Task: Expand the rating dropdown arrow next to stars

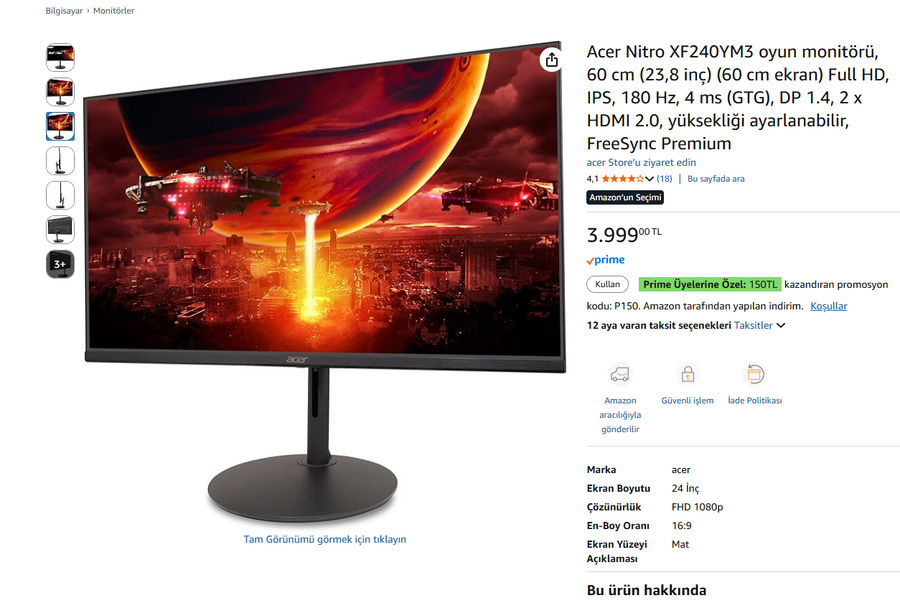Action: pyautogui.click(x=649, y=179)
